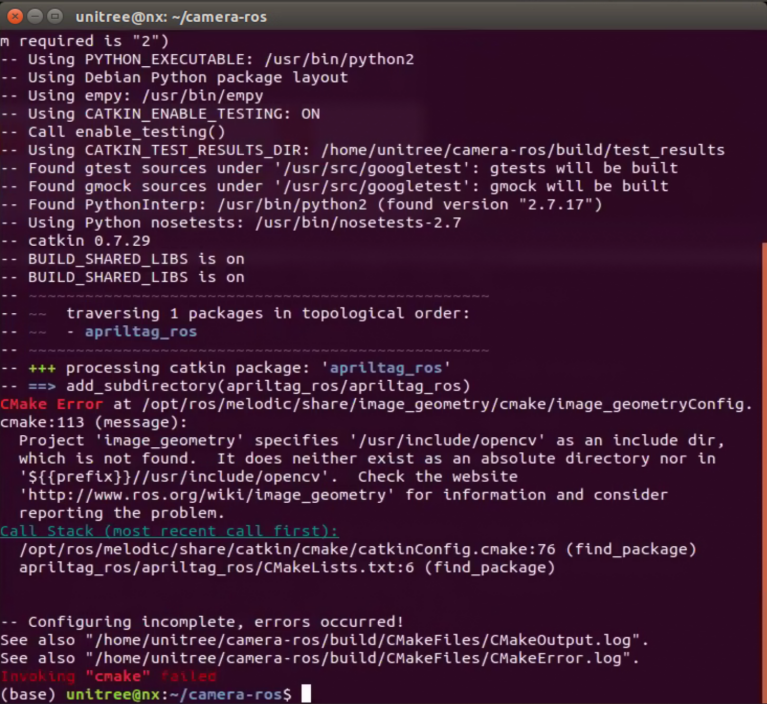The height and width of the screenshot is (704, 767).
Task: Click the window title 'unitree@nx: ~/camera-ros'
Action: click(171, 17)
